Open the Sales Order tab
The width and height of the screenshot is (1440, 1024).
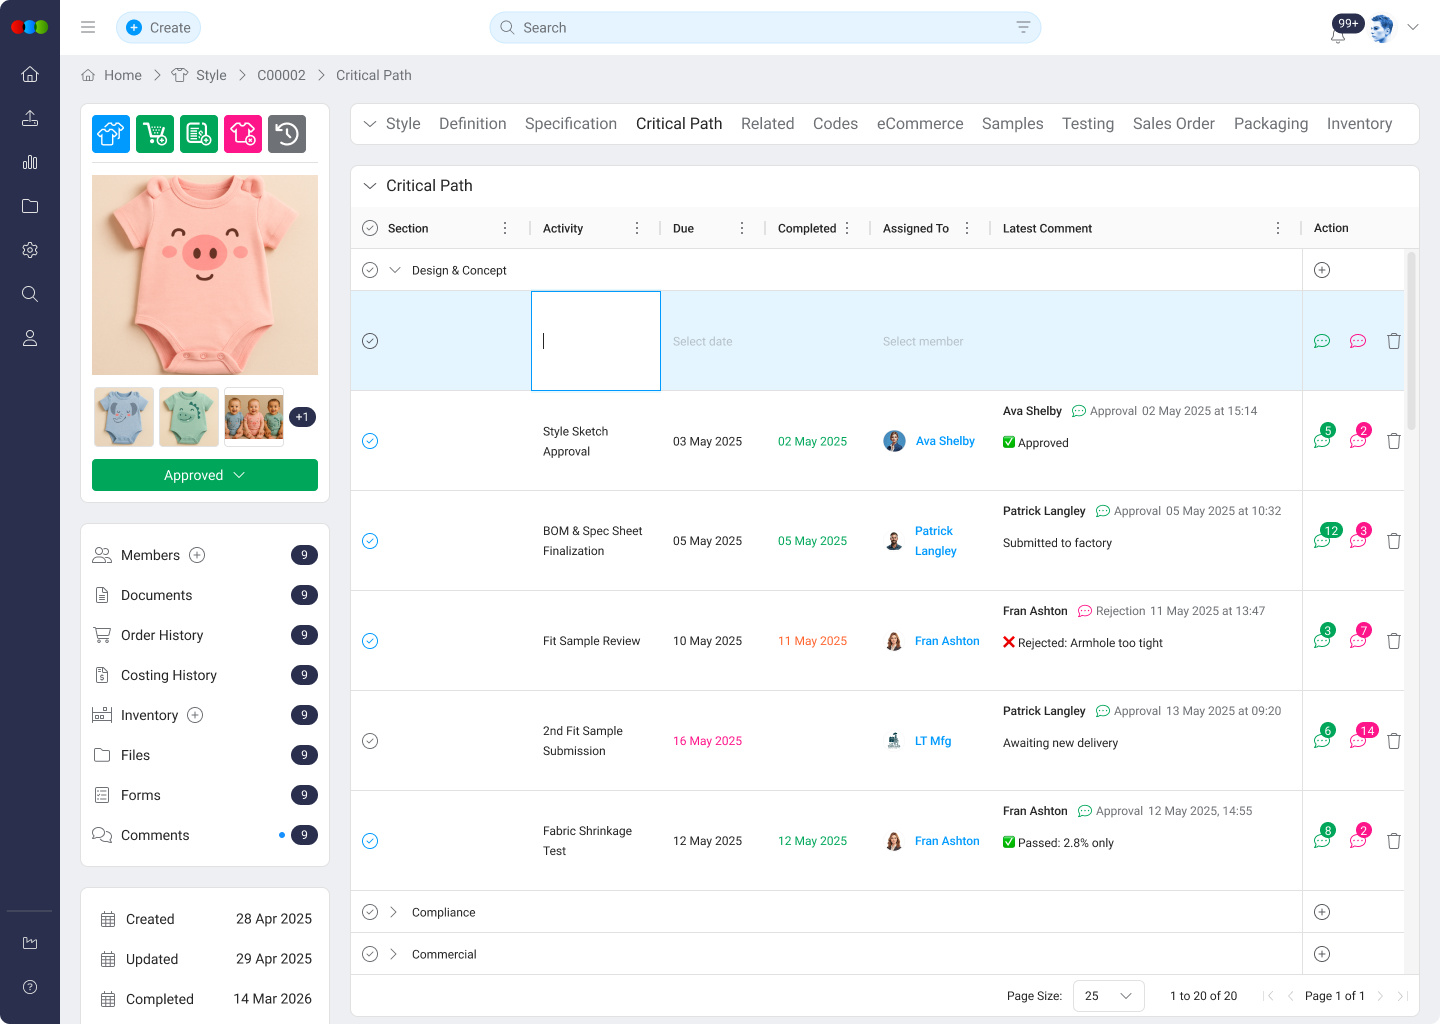[1173, 124]
